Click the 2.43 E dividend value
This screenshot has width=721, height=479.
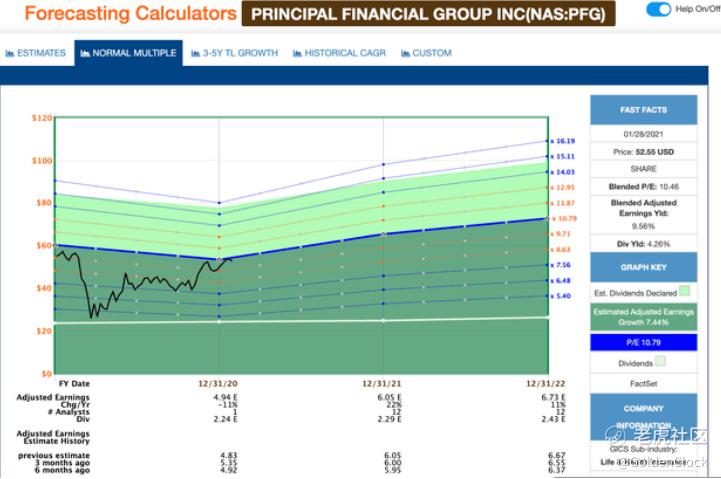(554, 419)
